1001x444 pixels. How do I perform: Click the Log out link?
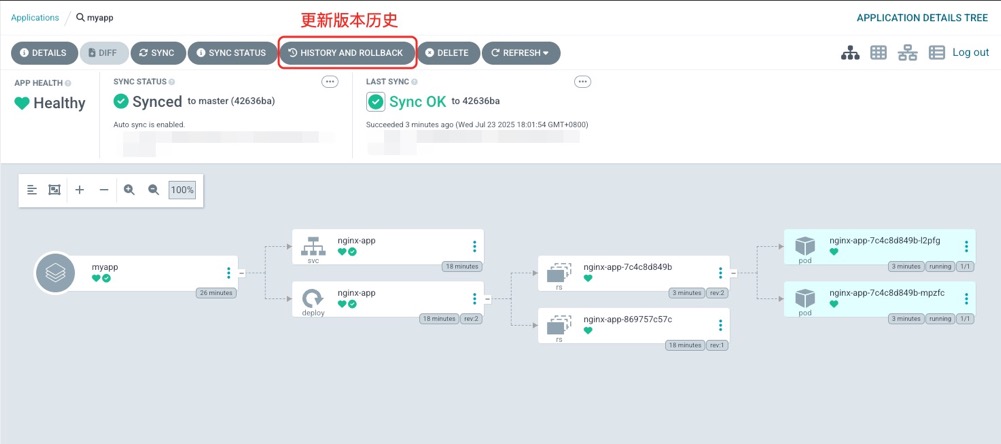coord(970,53)
